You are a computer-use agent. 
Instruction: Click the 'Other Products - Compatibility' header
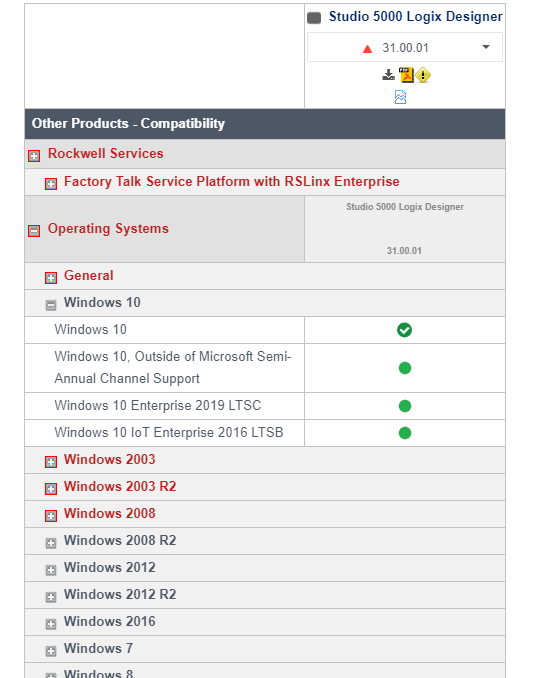[x=128, y=123]
